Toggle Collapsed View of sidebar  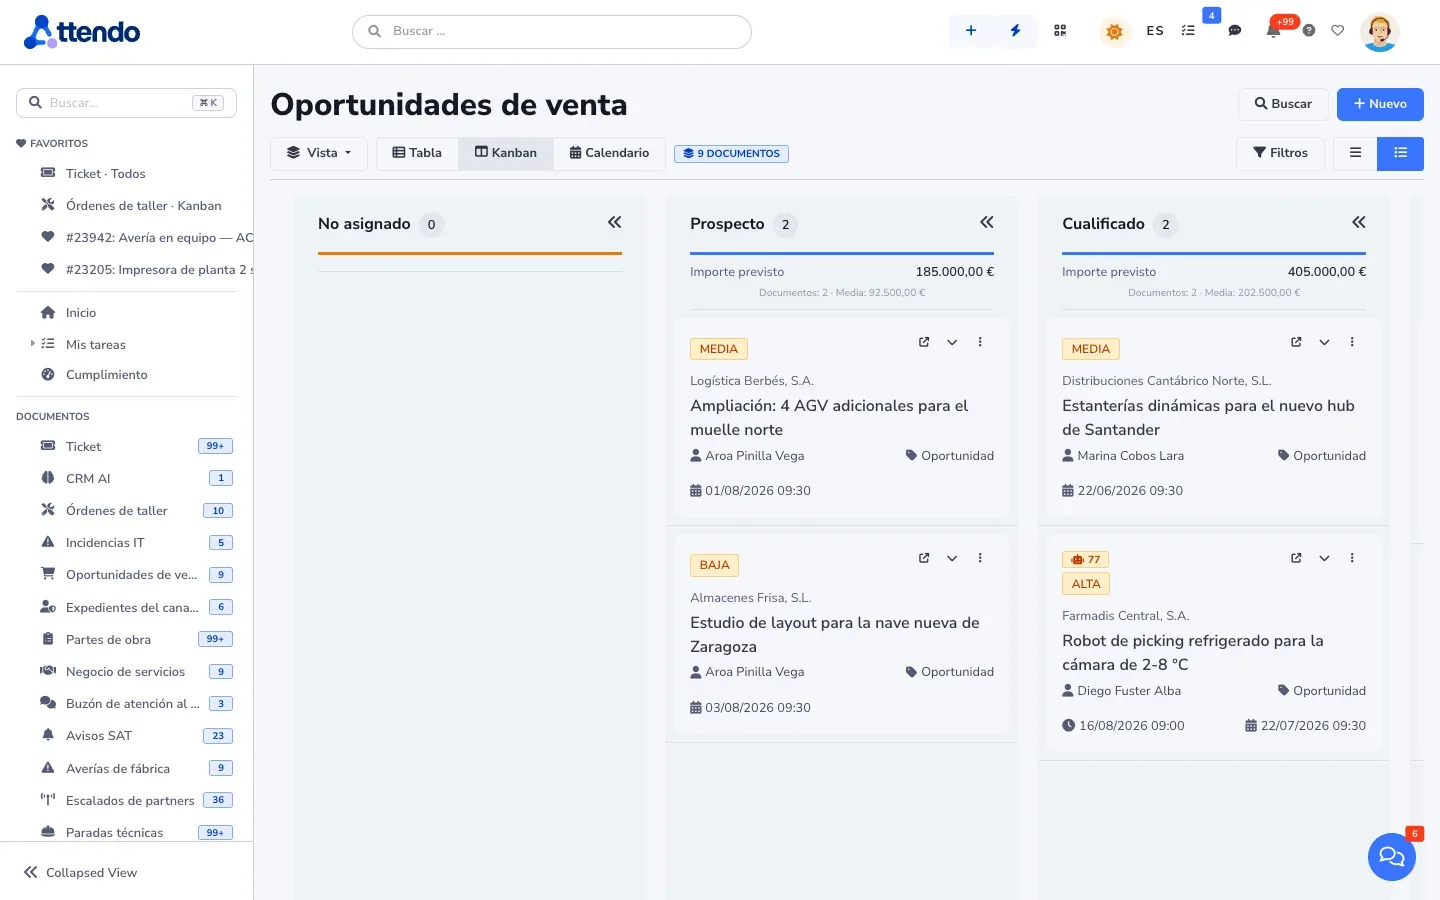[81, 872]
